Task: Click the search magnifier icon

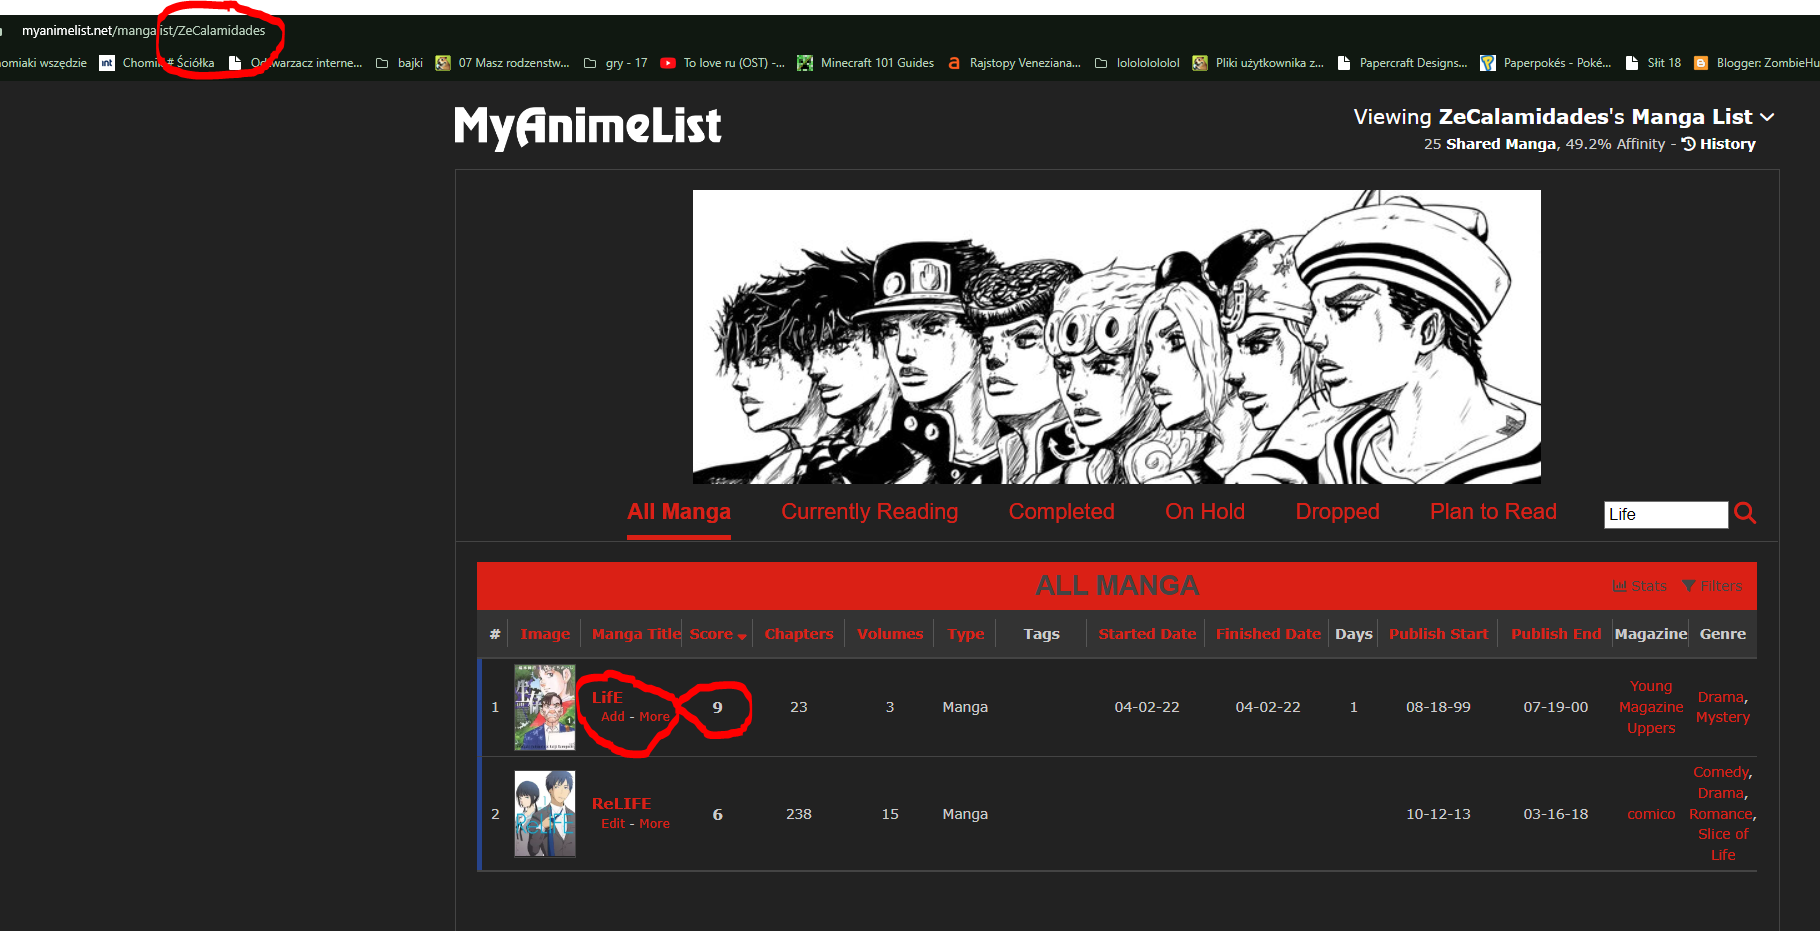Action: (1745, 513)
